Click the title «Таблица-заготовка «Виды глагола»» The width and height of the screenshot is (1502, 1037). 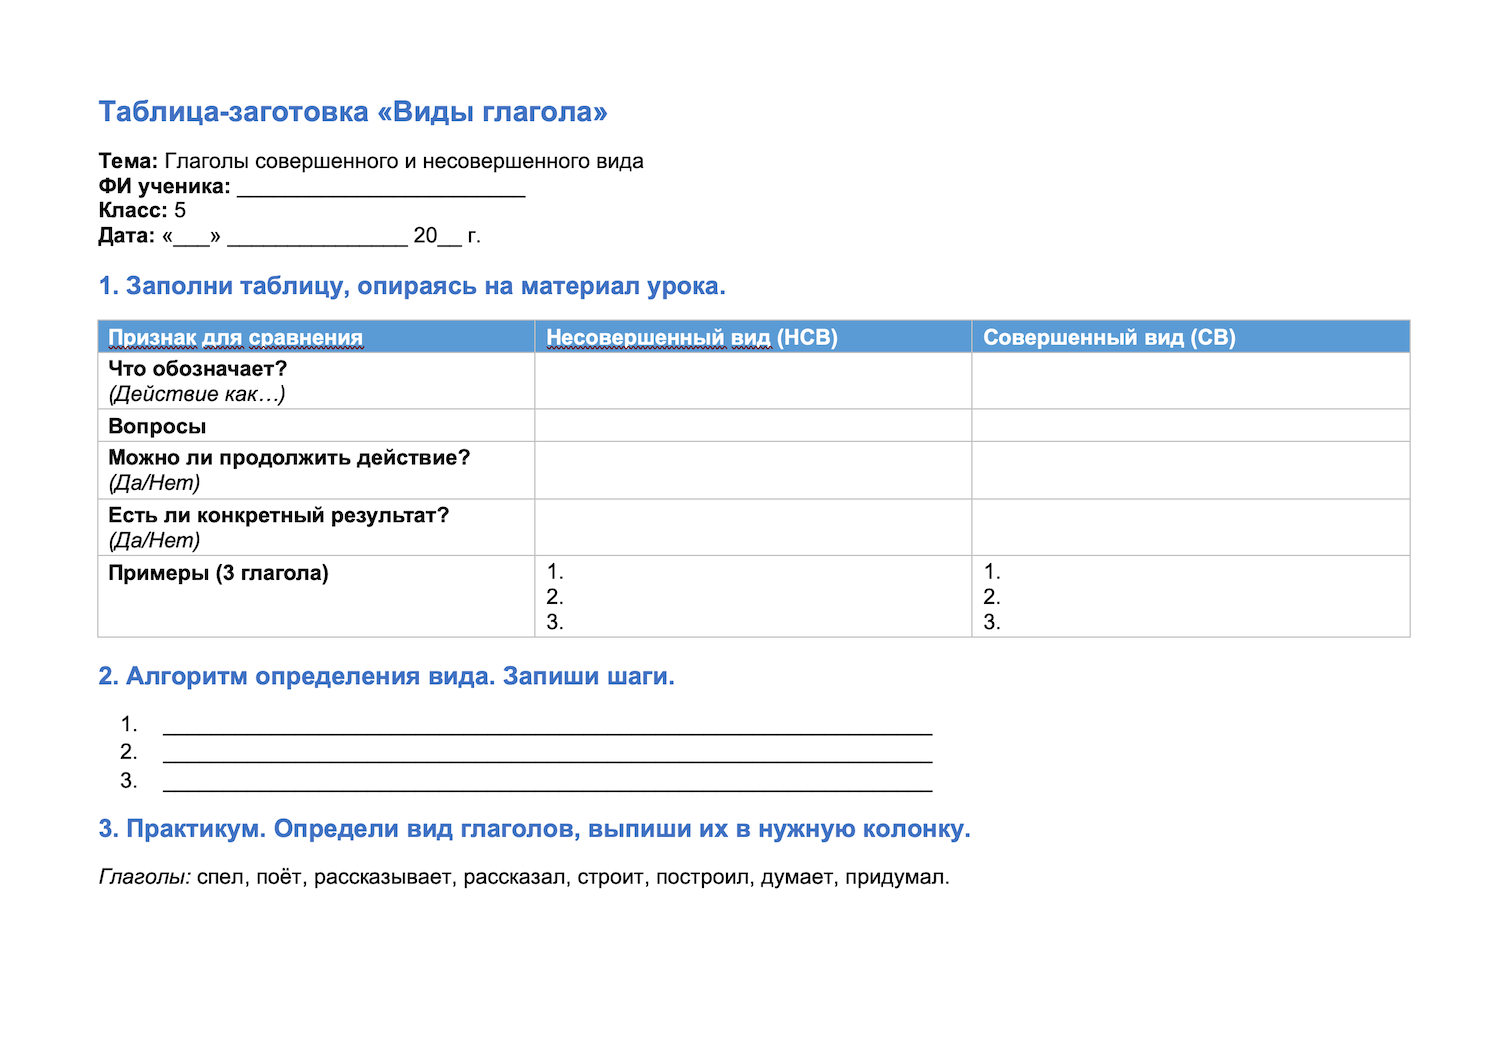[353, 112]
